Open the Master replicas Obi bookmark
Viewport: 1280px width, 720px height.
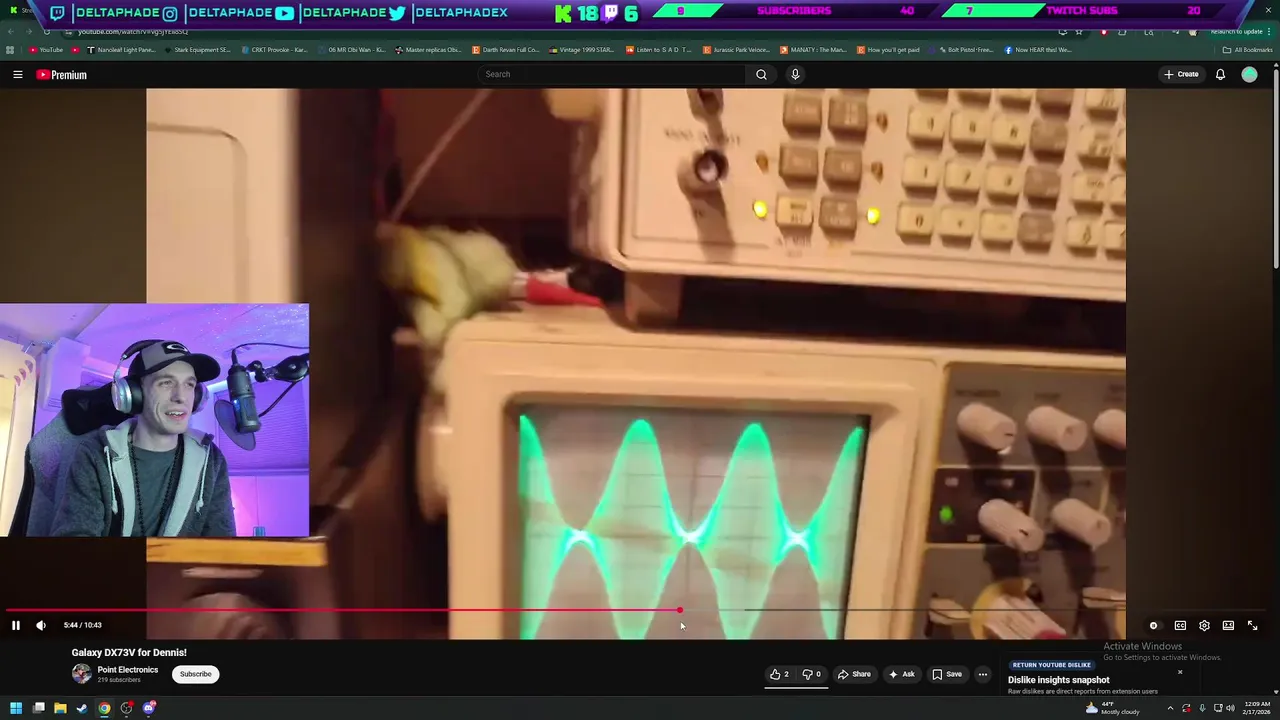coord(428,50)
